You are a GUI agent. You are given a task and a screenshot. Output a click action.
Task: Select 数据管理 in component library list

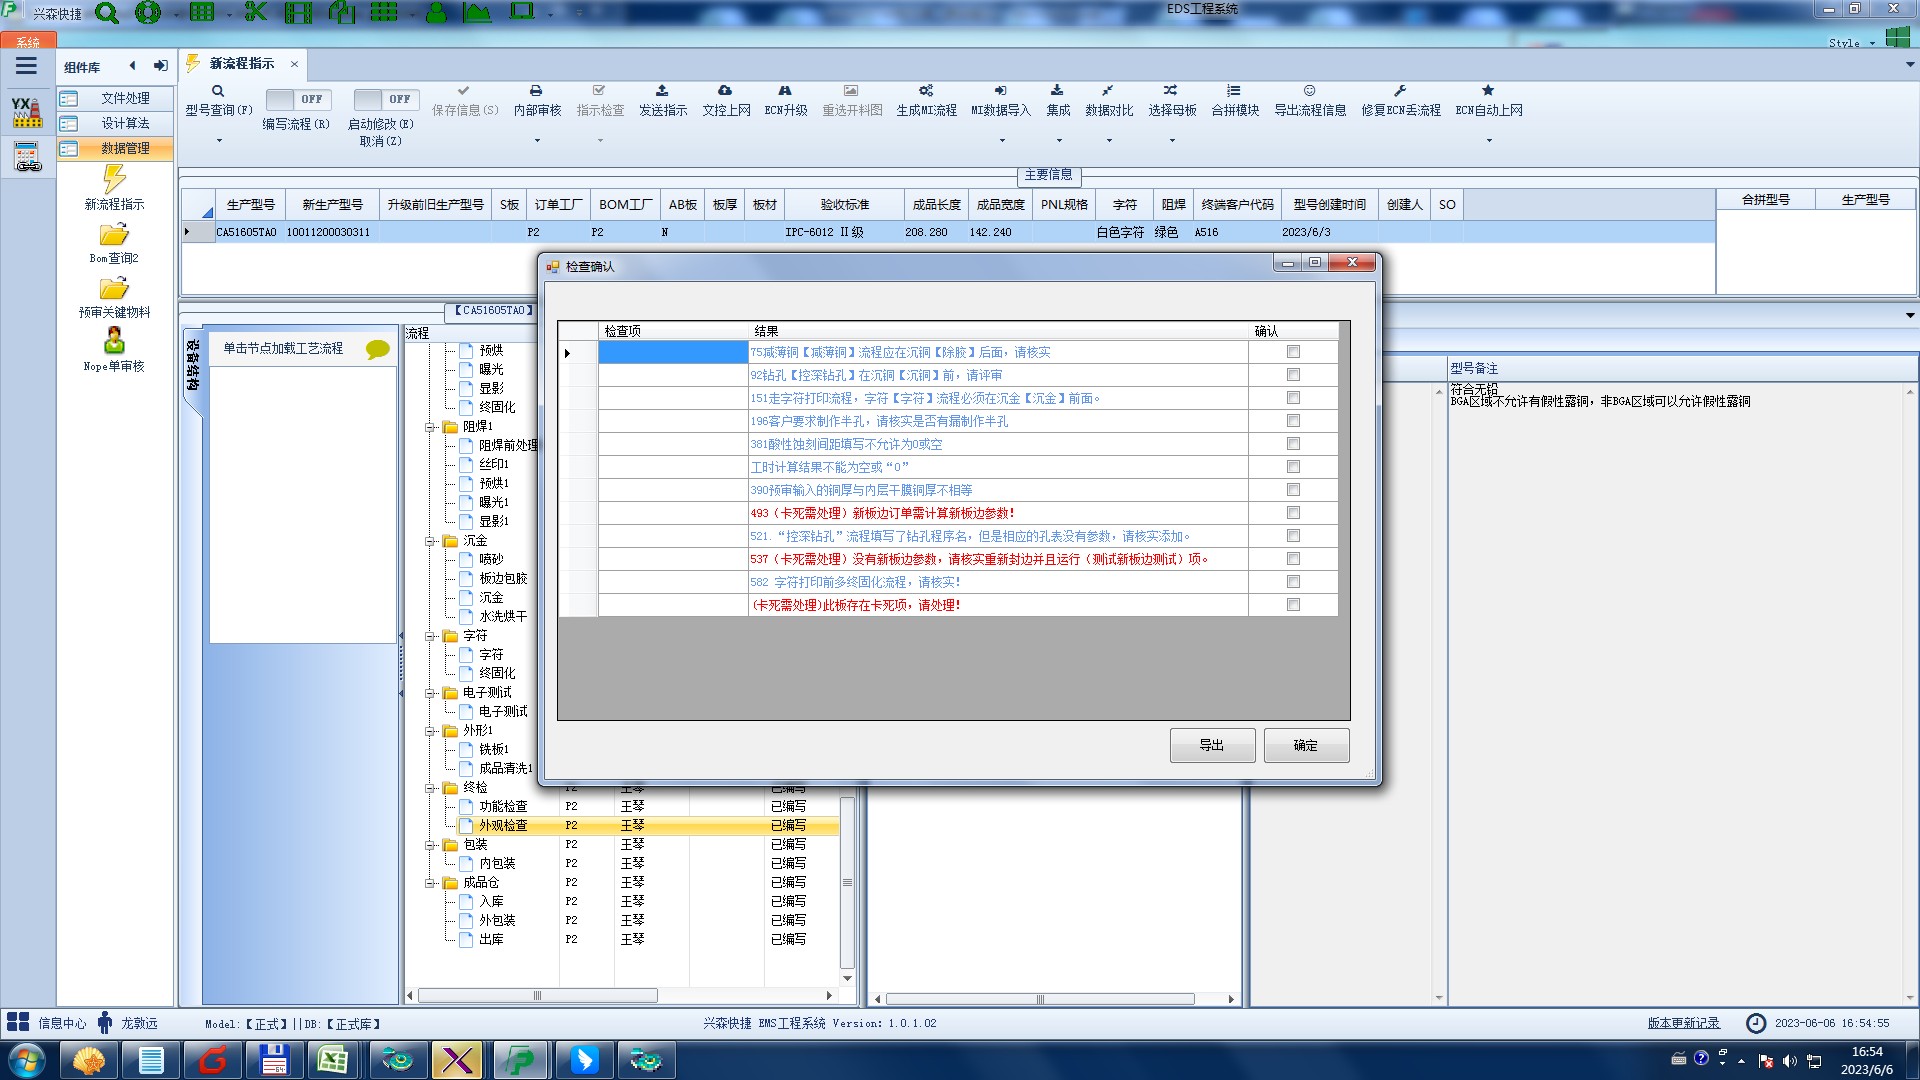pos(125,148)
